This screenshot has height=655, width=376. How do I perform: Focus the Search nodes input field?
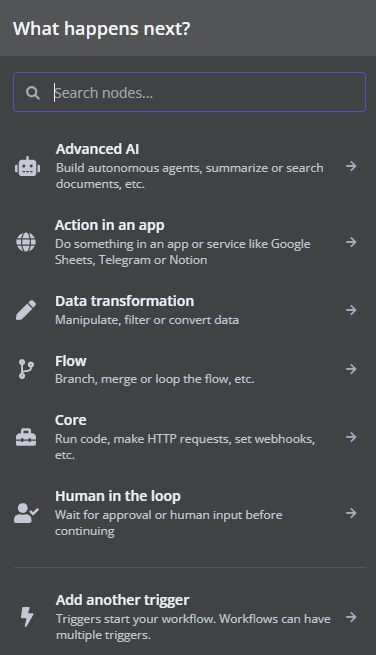click(189, 92)
